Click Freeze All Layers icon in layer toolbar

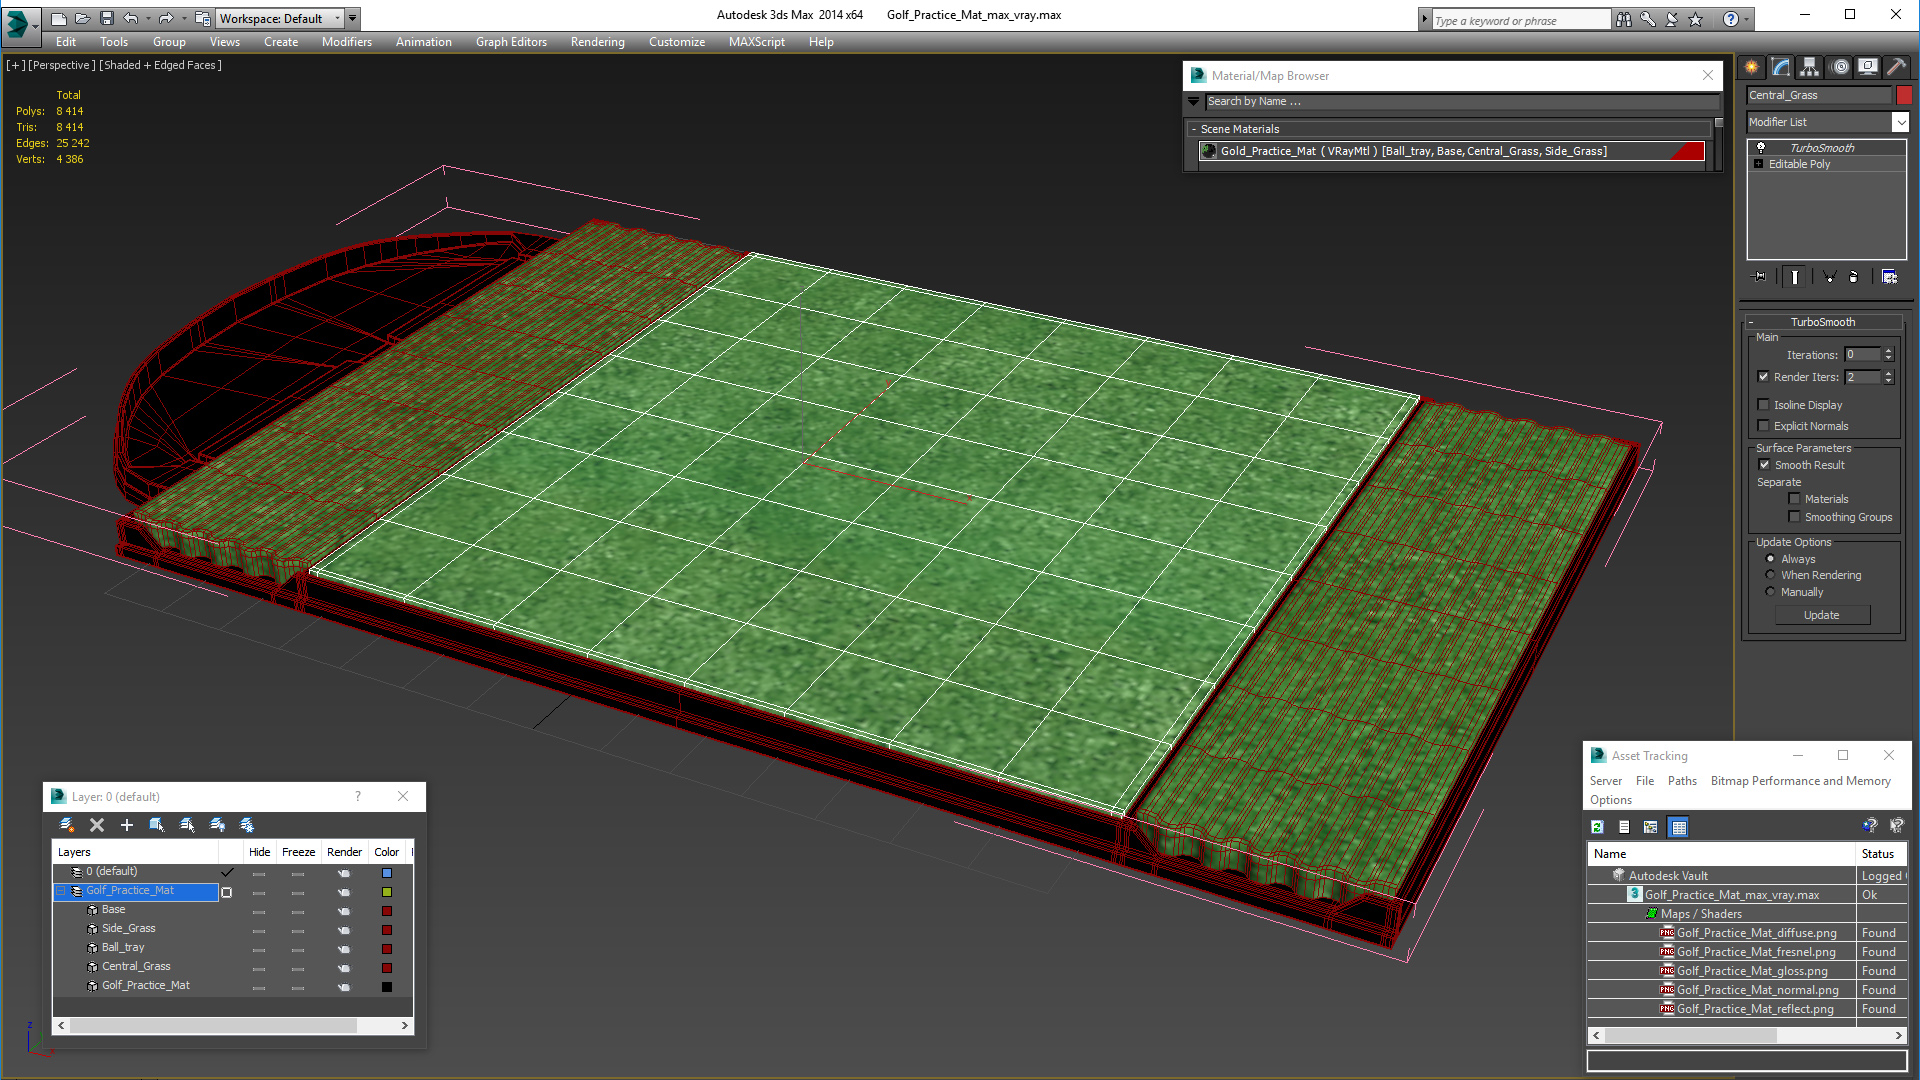tap(247, 825)
